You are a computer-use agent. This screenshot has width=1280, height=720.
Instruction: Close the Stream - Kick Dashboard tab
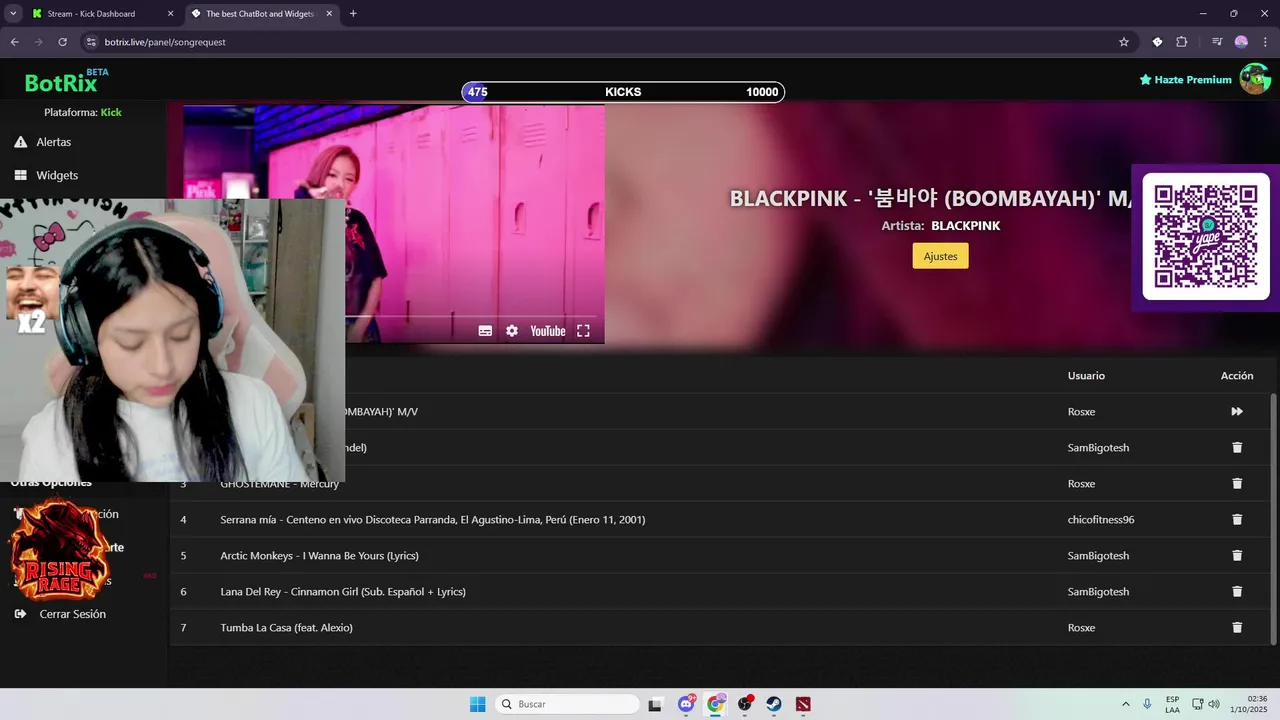pyautogui.click(x=169, y=14)
